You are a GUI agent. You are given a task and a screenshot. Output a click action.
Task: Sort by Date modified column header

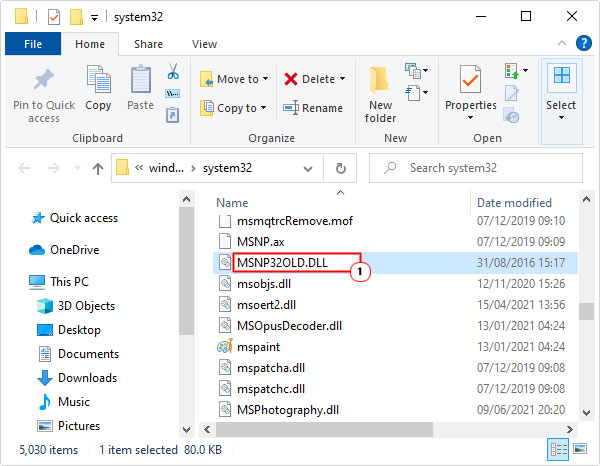pos(514,203)
